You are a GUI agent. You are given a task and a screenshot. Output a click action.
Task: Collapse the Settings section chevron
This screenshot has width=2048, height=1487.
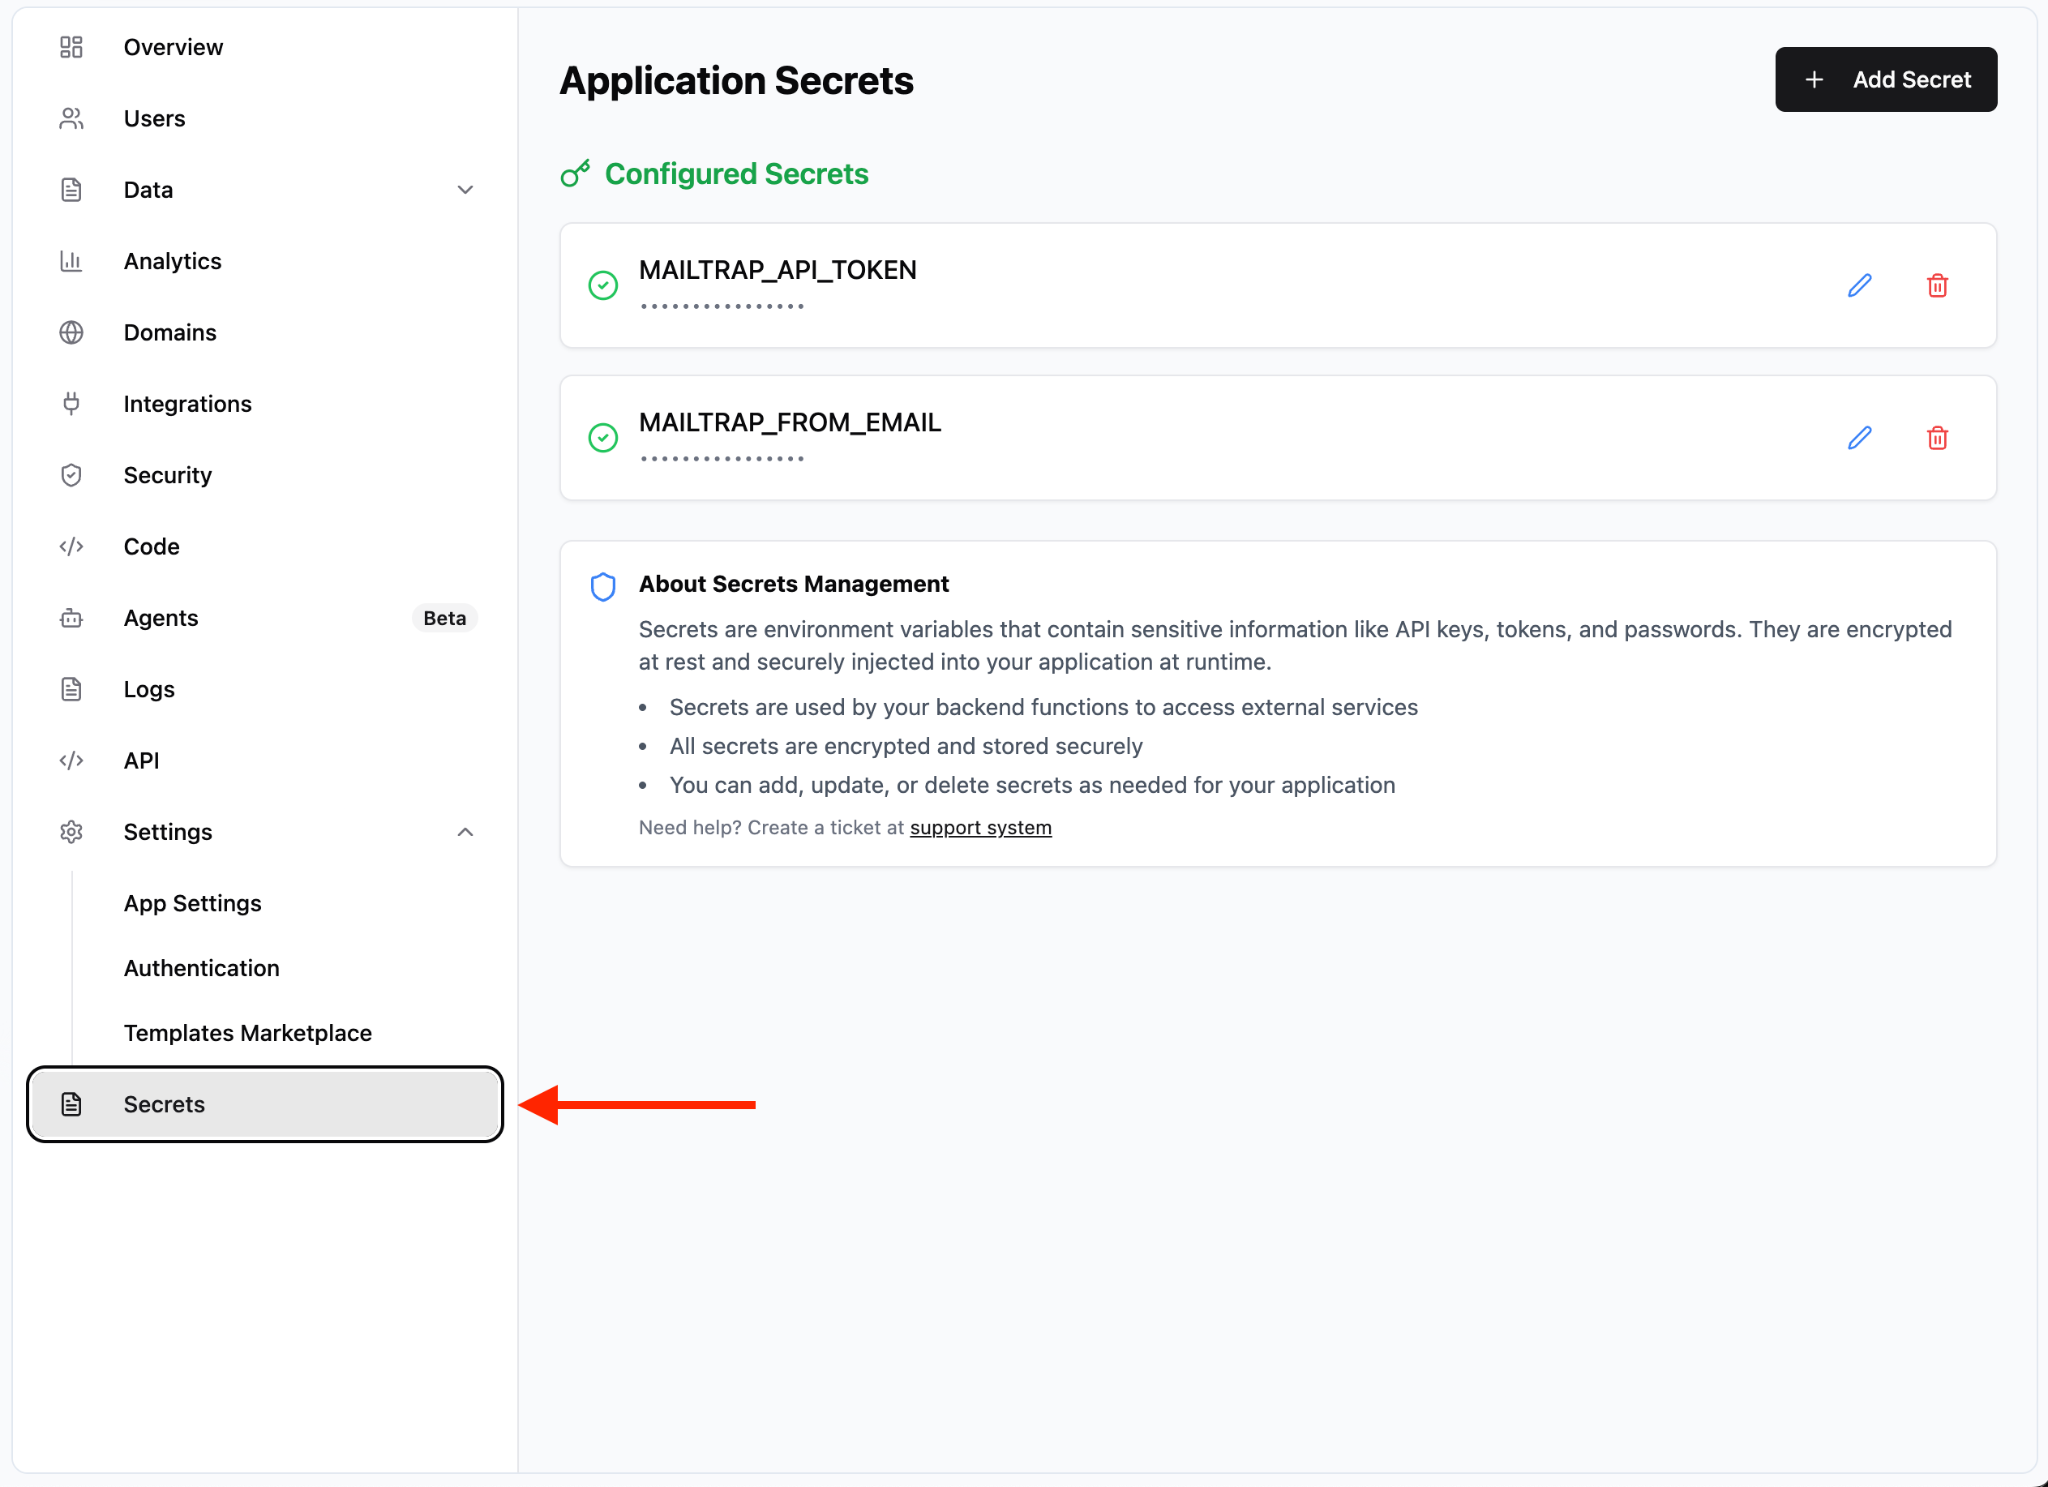[x=465, y=832]
